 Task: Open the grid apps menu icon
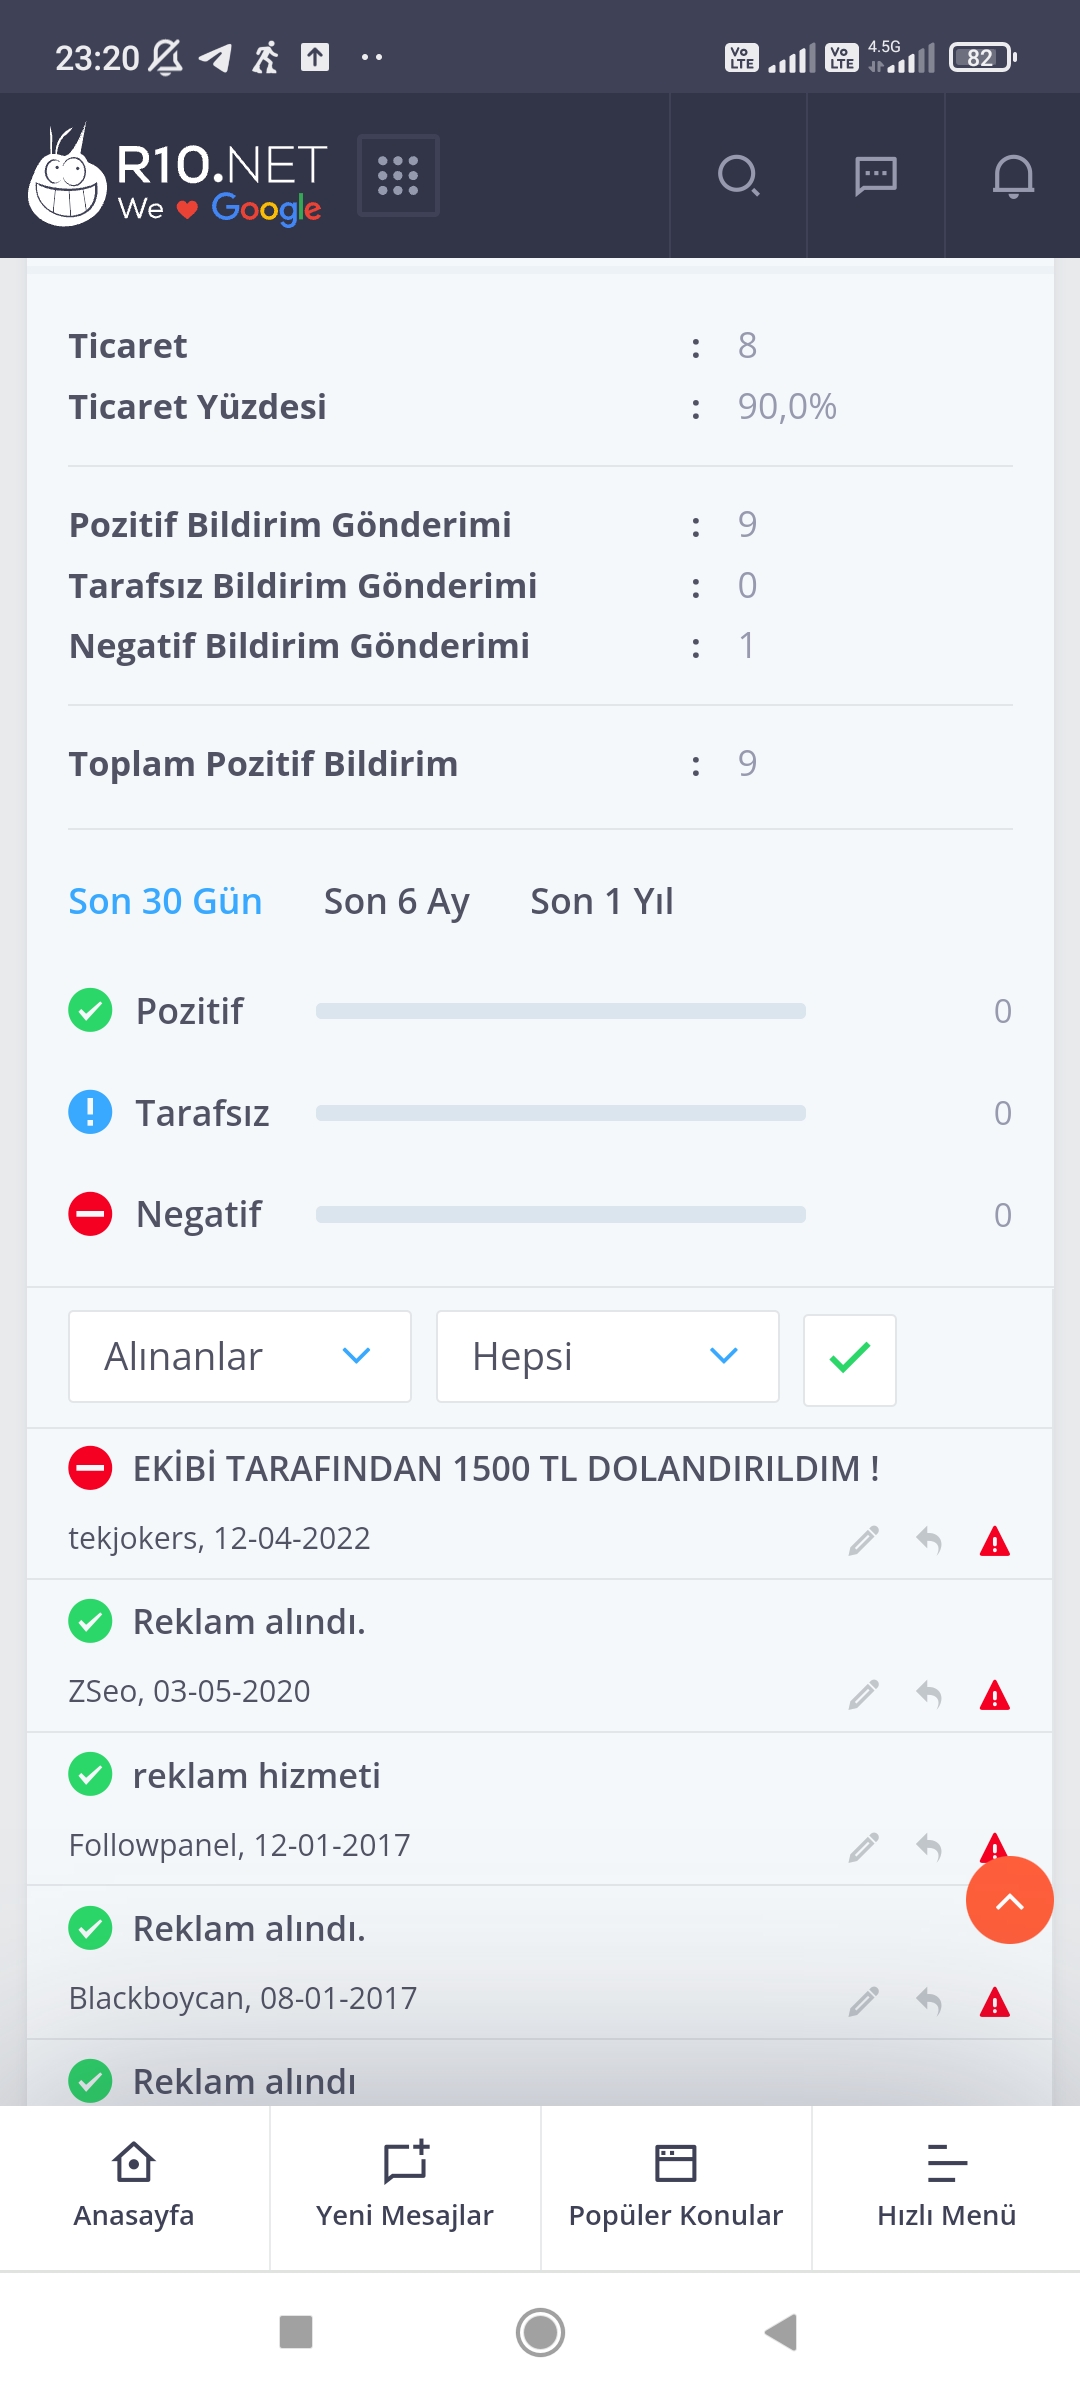click(x=398, y=175)
